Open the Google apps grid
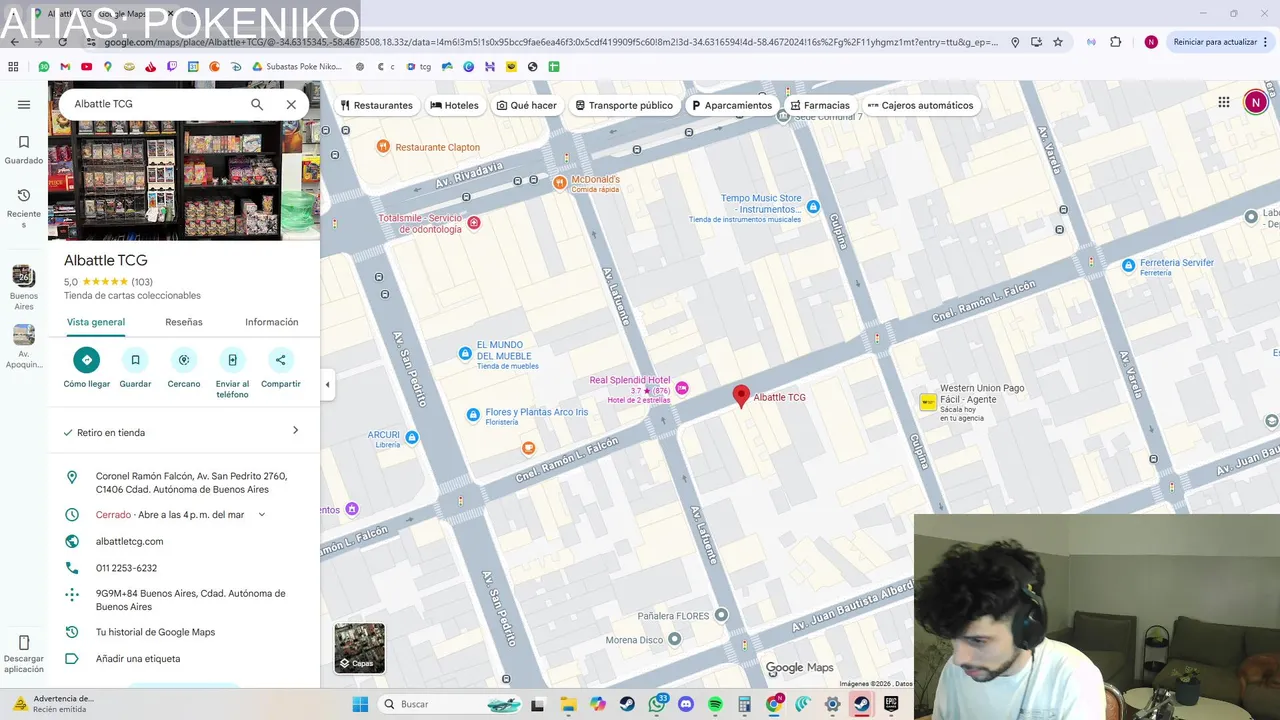The height and width of the screenshot is (720, 1280). (x=1224, y=102)
